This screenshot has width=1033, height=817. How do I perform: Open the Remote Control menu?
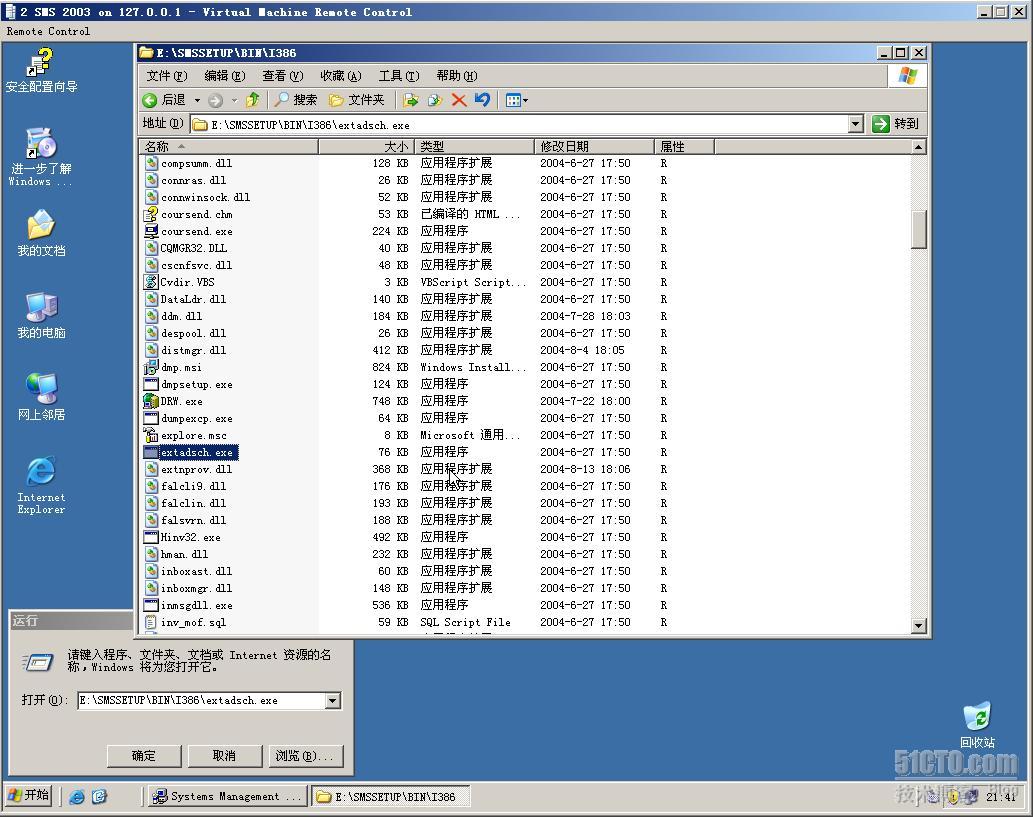(x=48, y=31)
